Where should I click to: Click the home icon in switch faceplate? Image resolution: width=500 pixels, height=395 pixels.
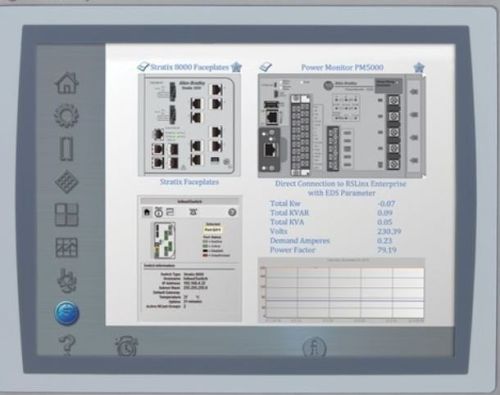[x=147, y=212]
